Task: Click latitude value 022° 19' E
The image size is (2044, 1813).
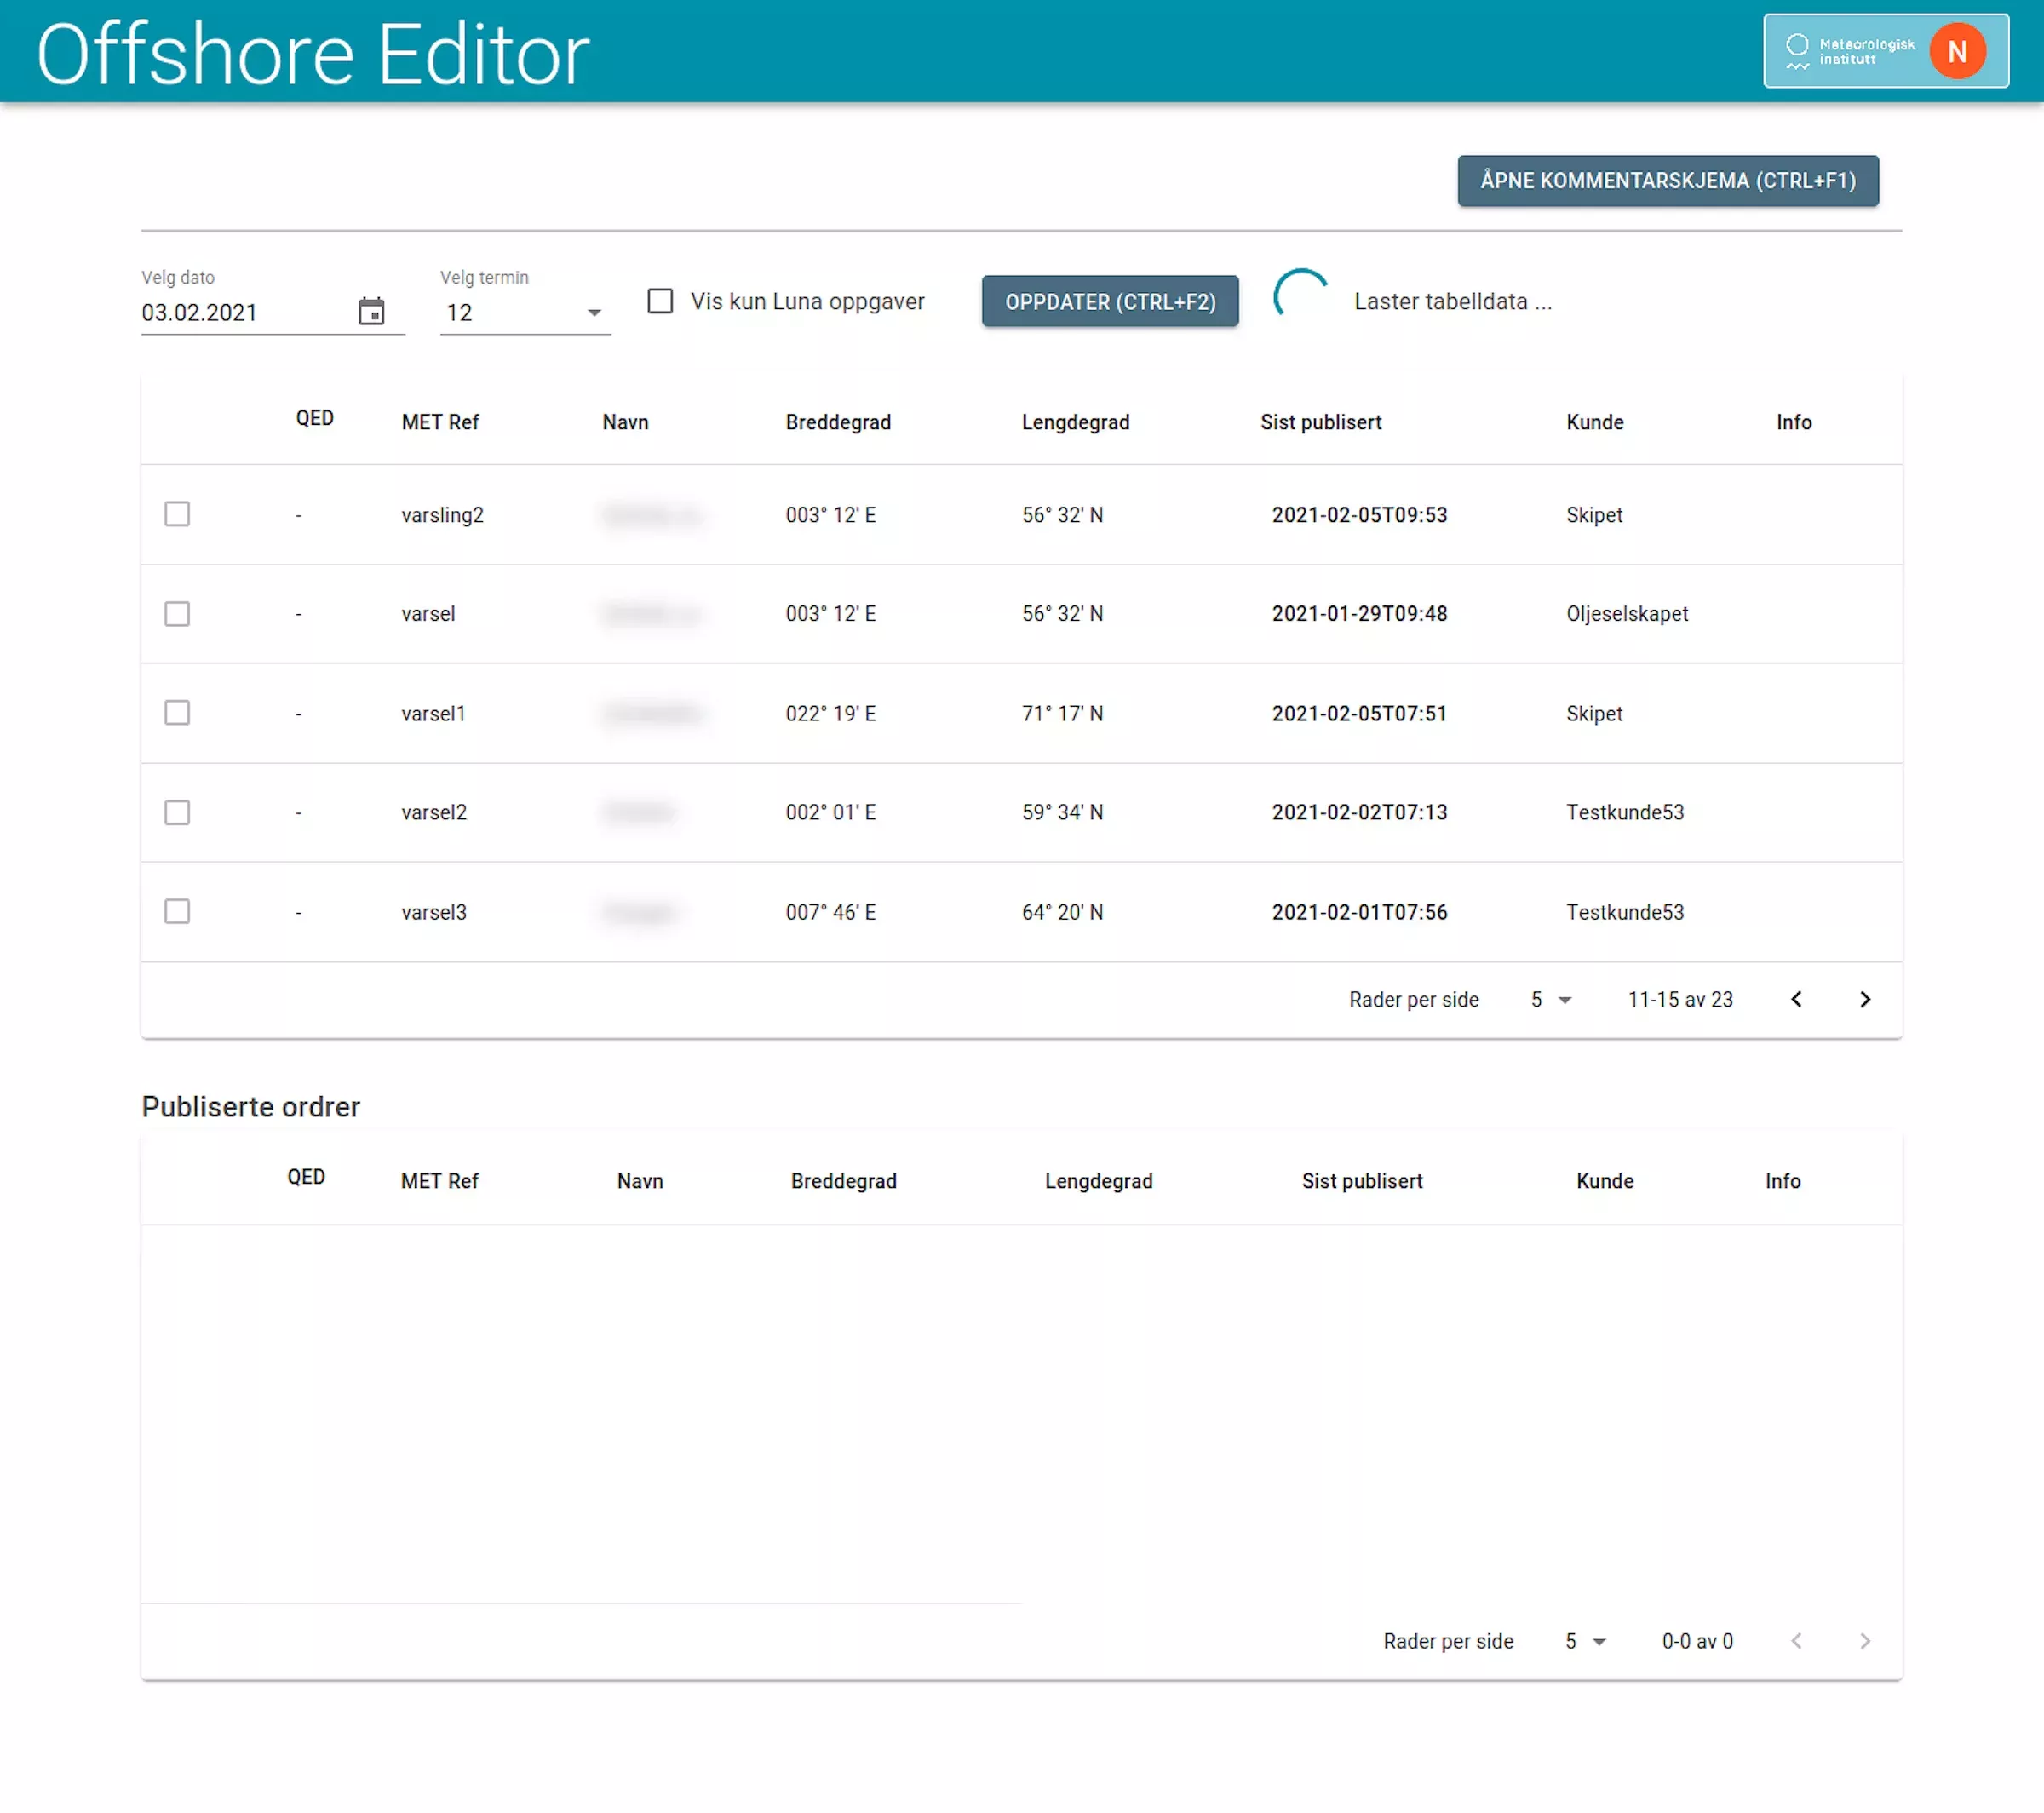Action: pos(830,714)
